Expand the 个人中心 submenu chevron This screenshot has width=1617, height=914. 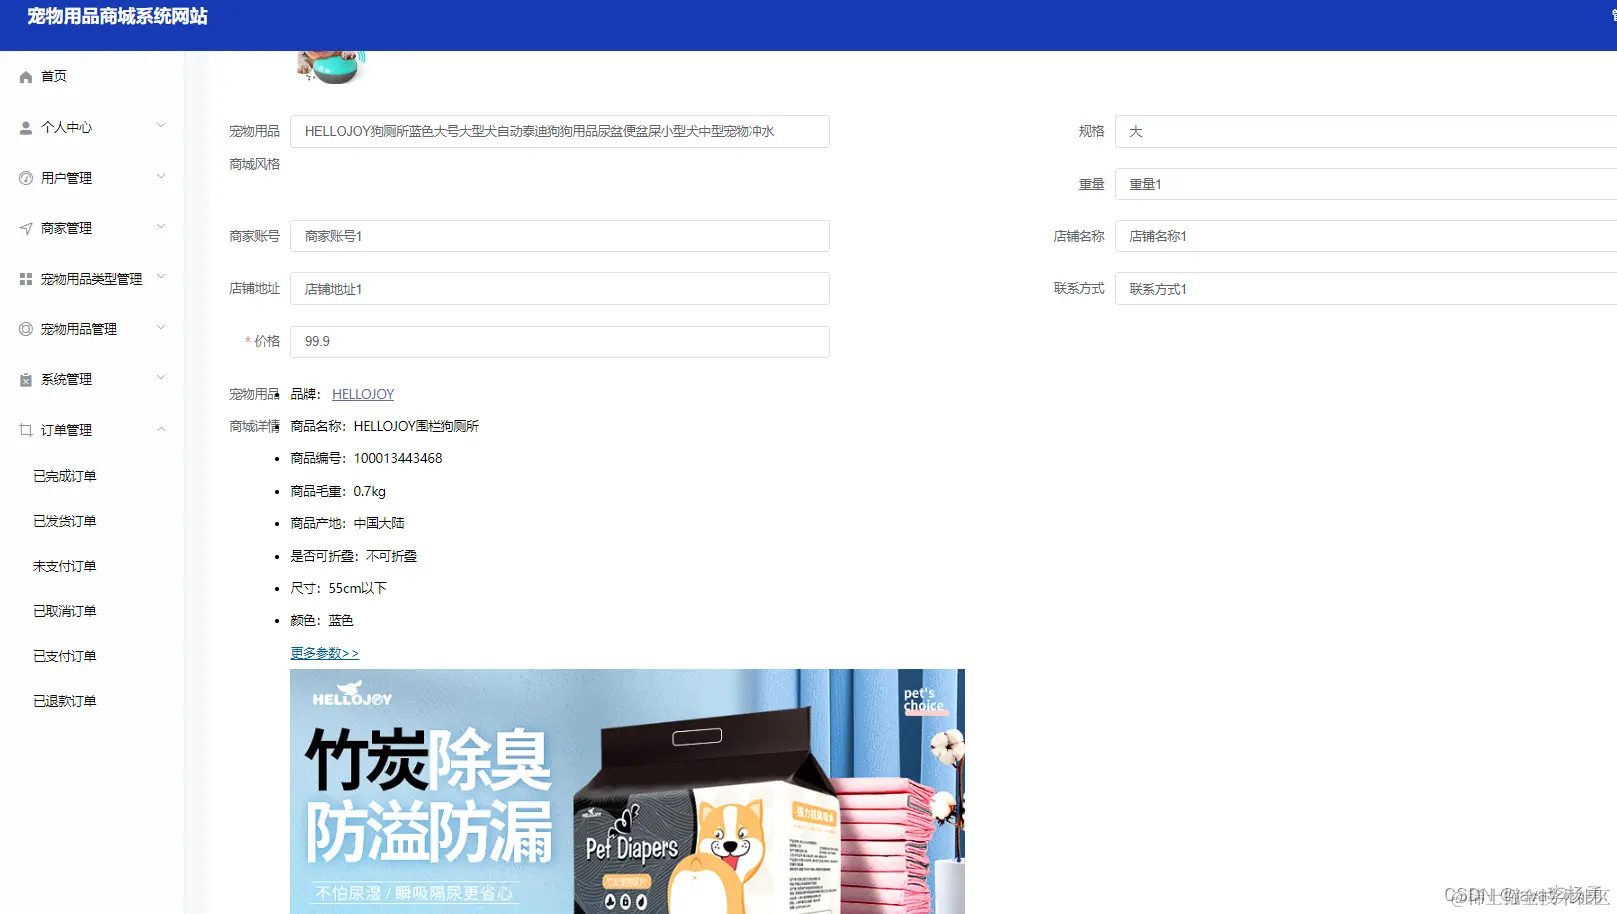[161, 126]
